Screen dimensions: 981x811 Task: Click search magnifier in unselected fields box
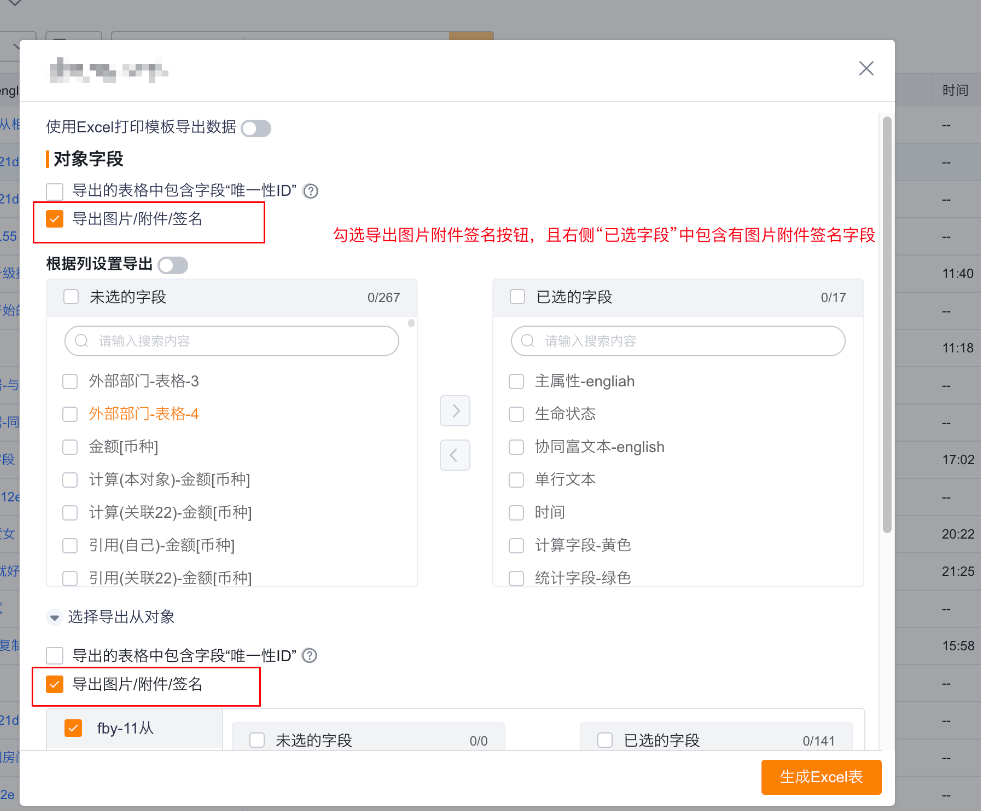(x=81, y=341)
